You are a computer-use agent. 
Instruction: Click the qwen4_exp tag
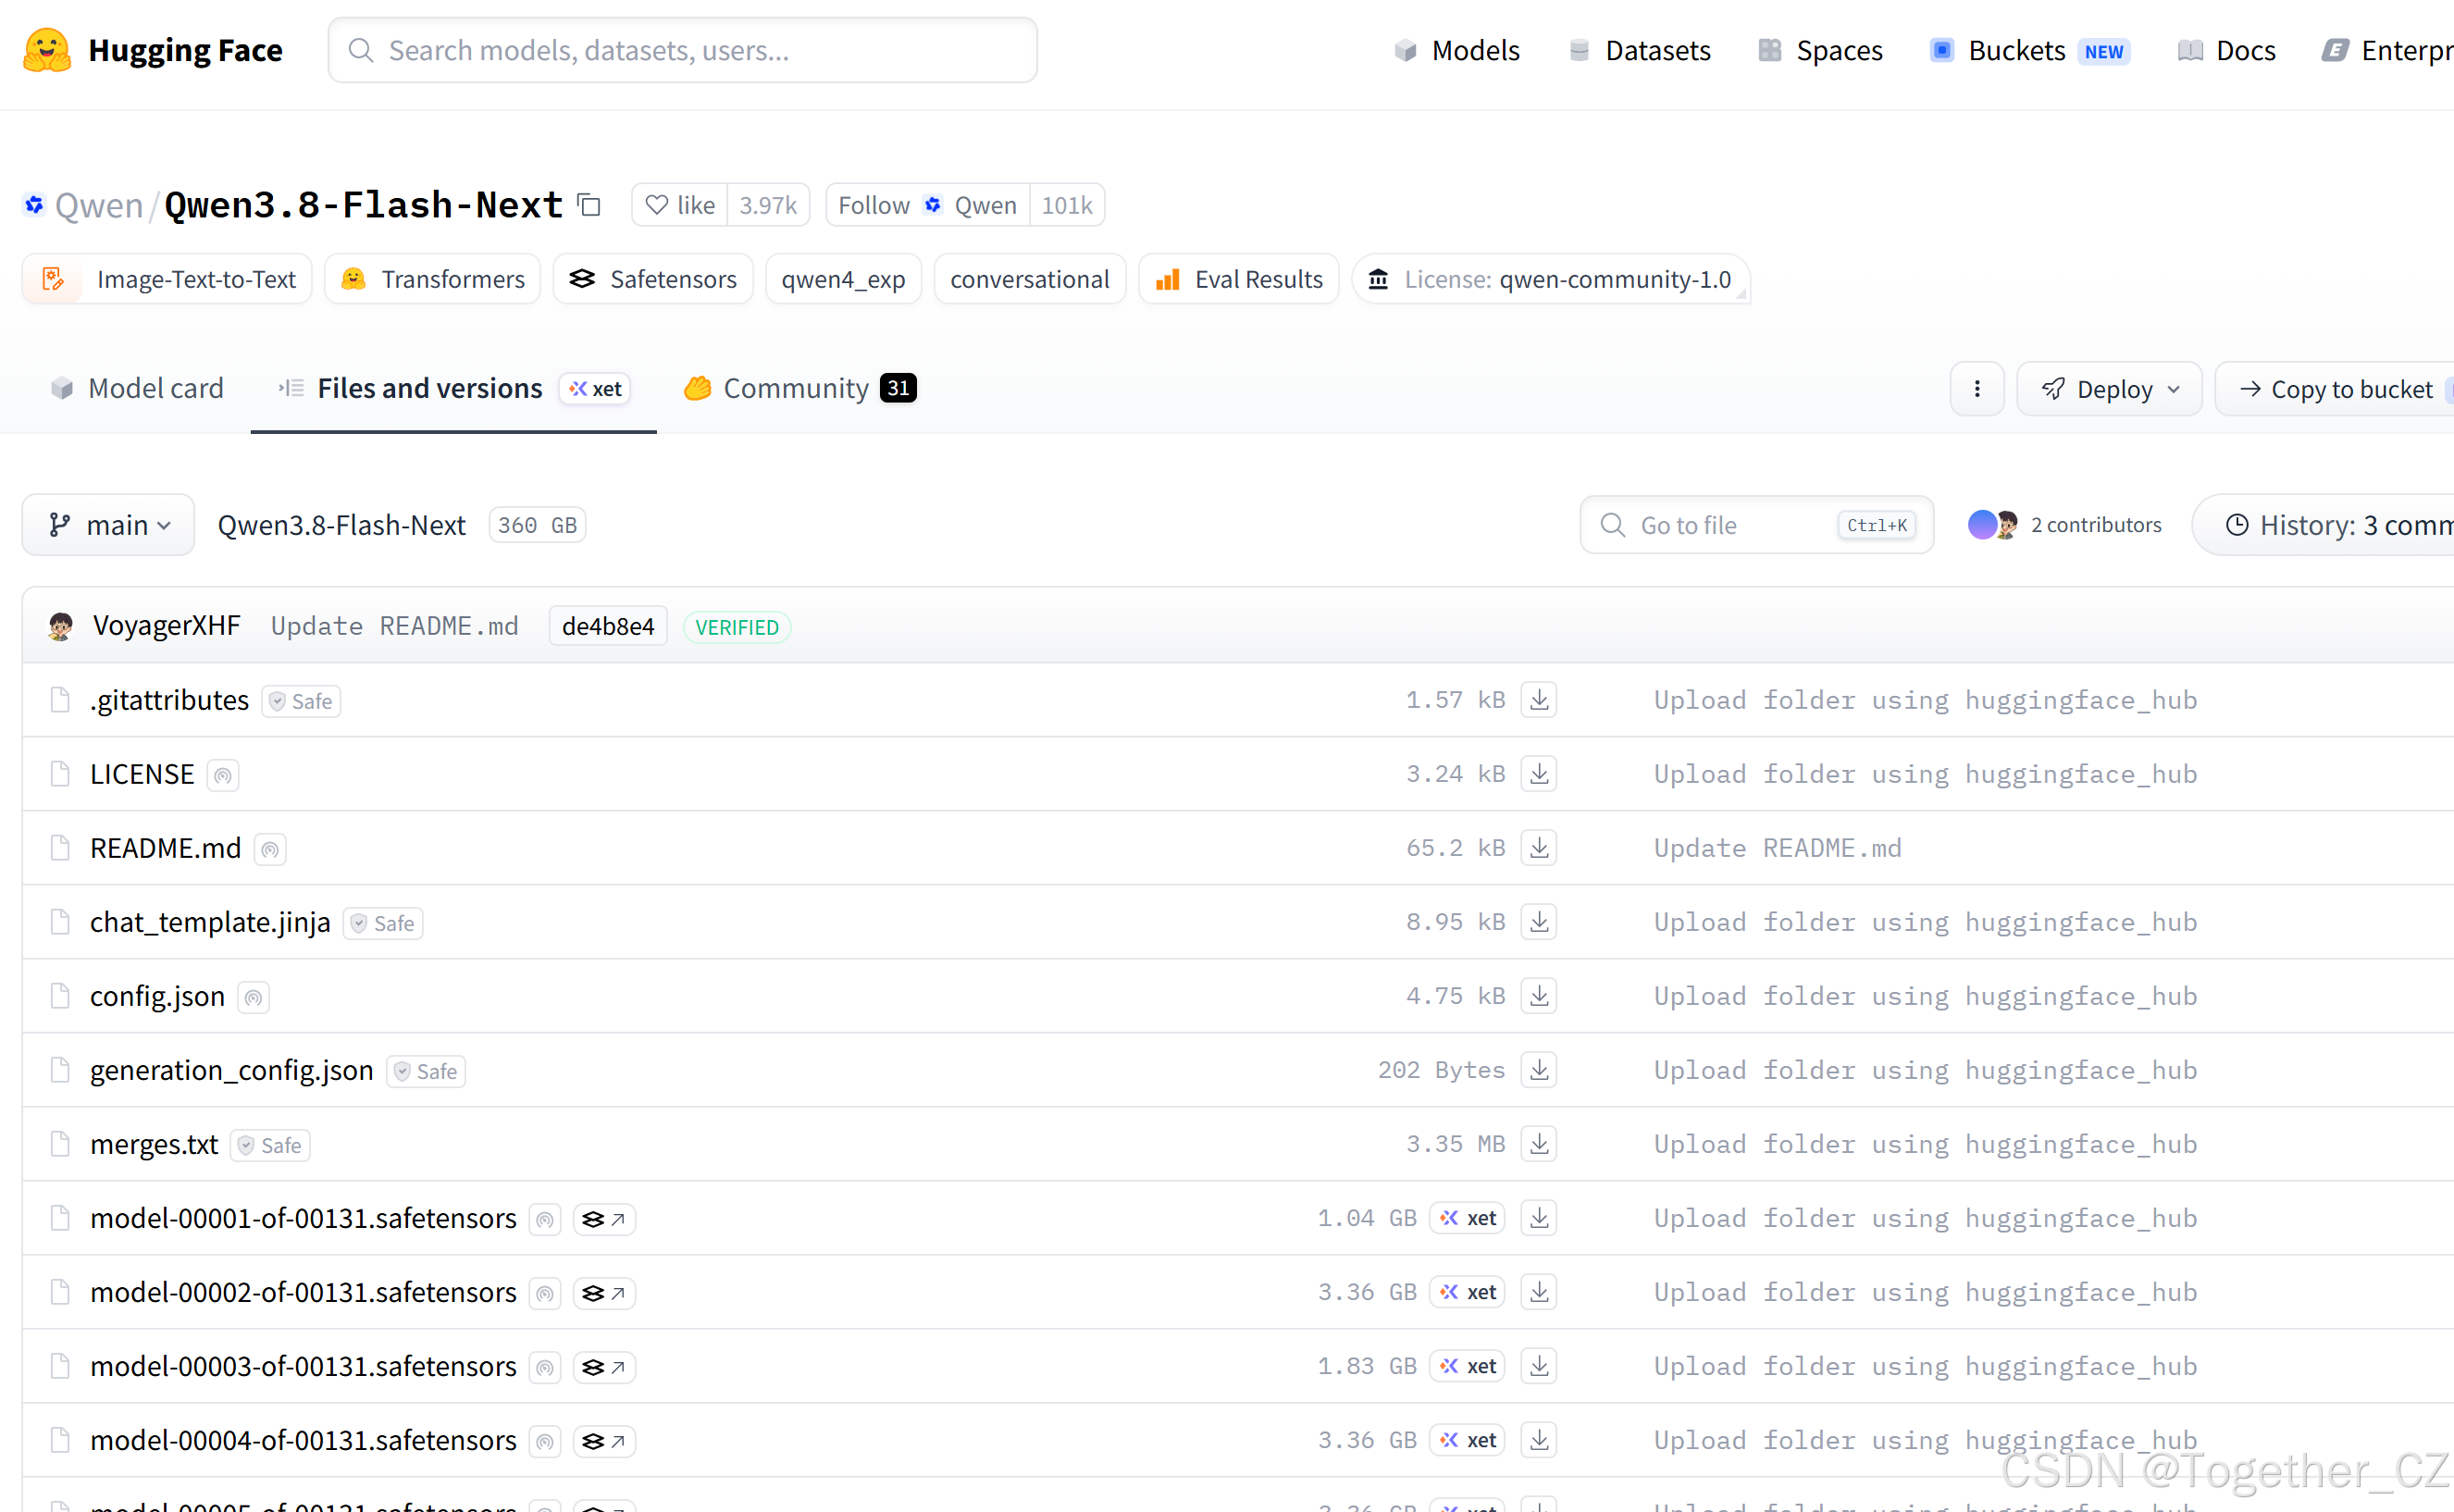click(x=843, y=279)
